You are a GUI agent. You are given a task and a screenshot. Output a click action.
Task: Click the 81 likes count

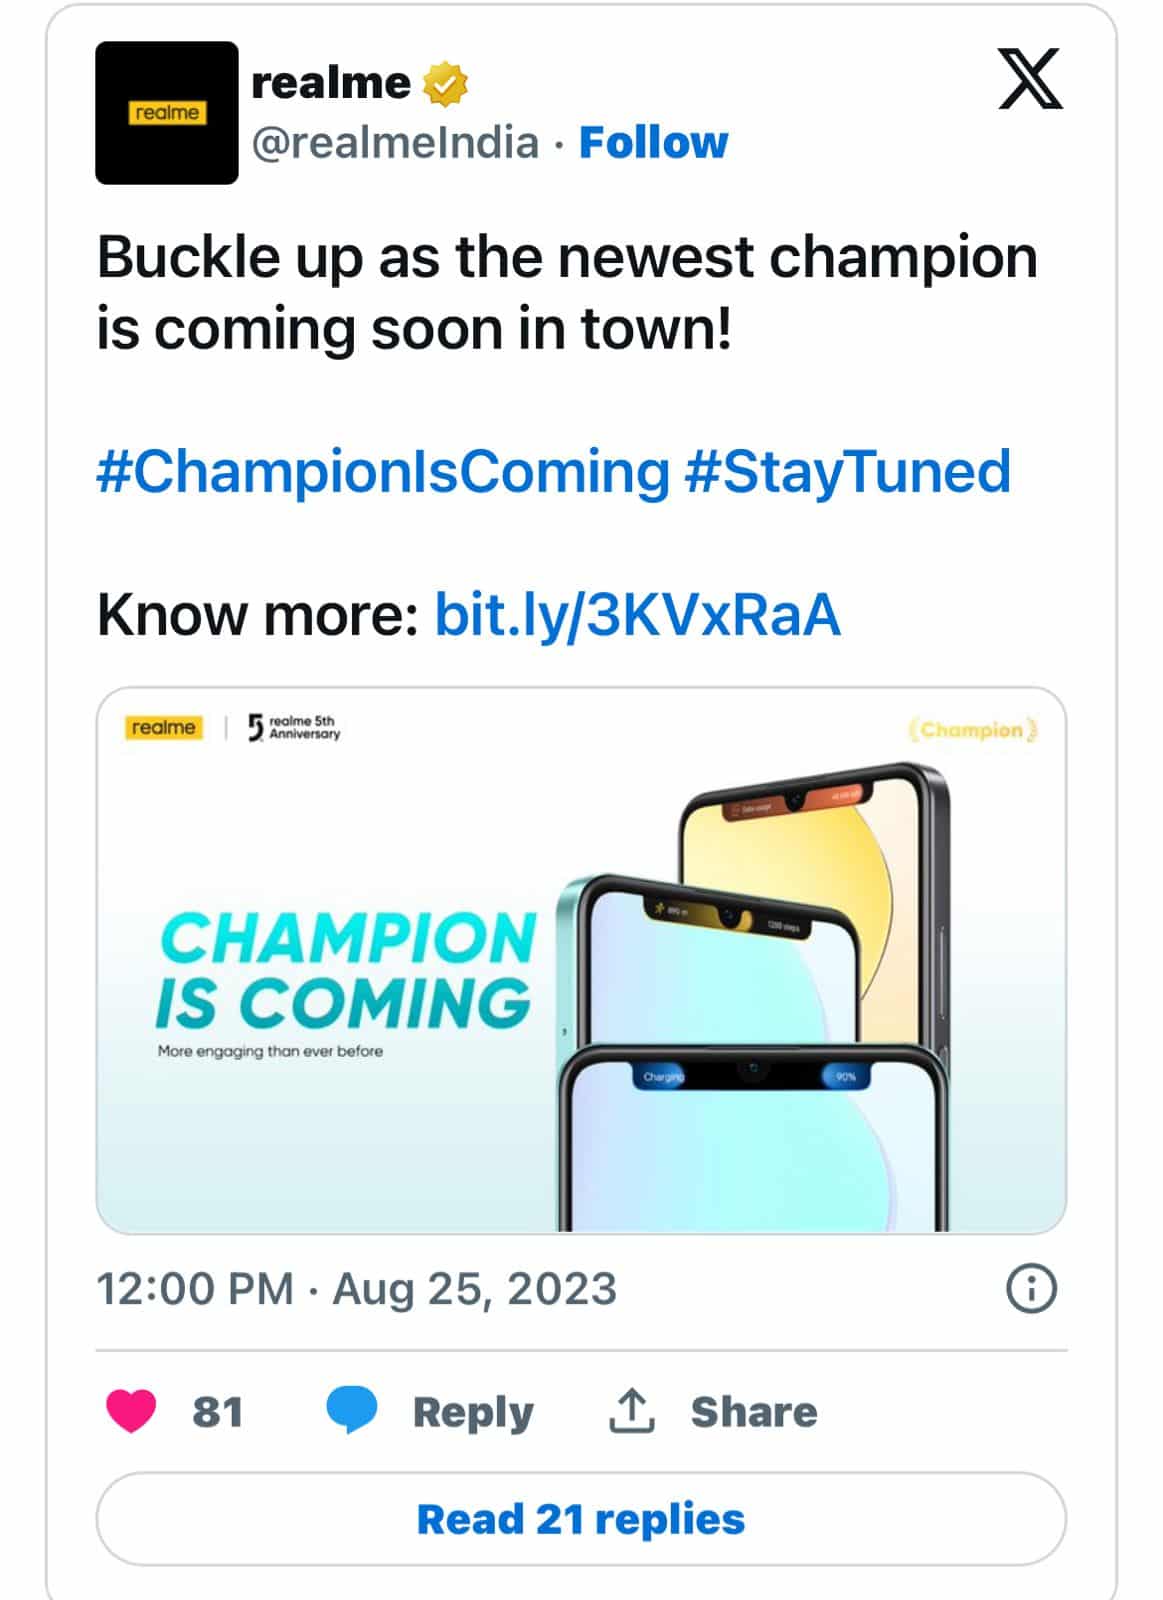click(218, 1412)
